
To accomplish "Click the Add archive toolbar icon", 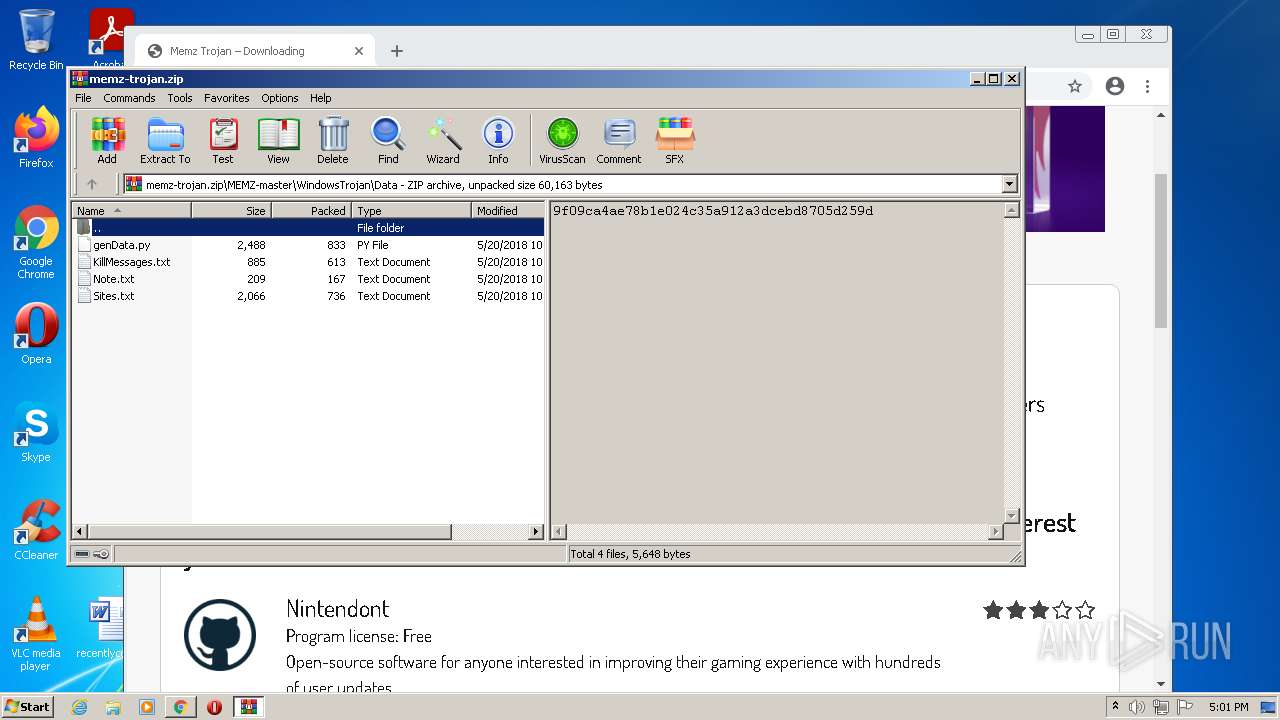I will (x=107, y=141).
